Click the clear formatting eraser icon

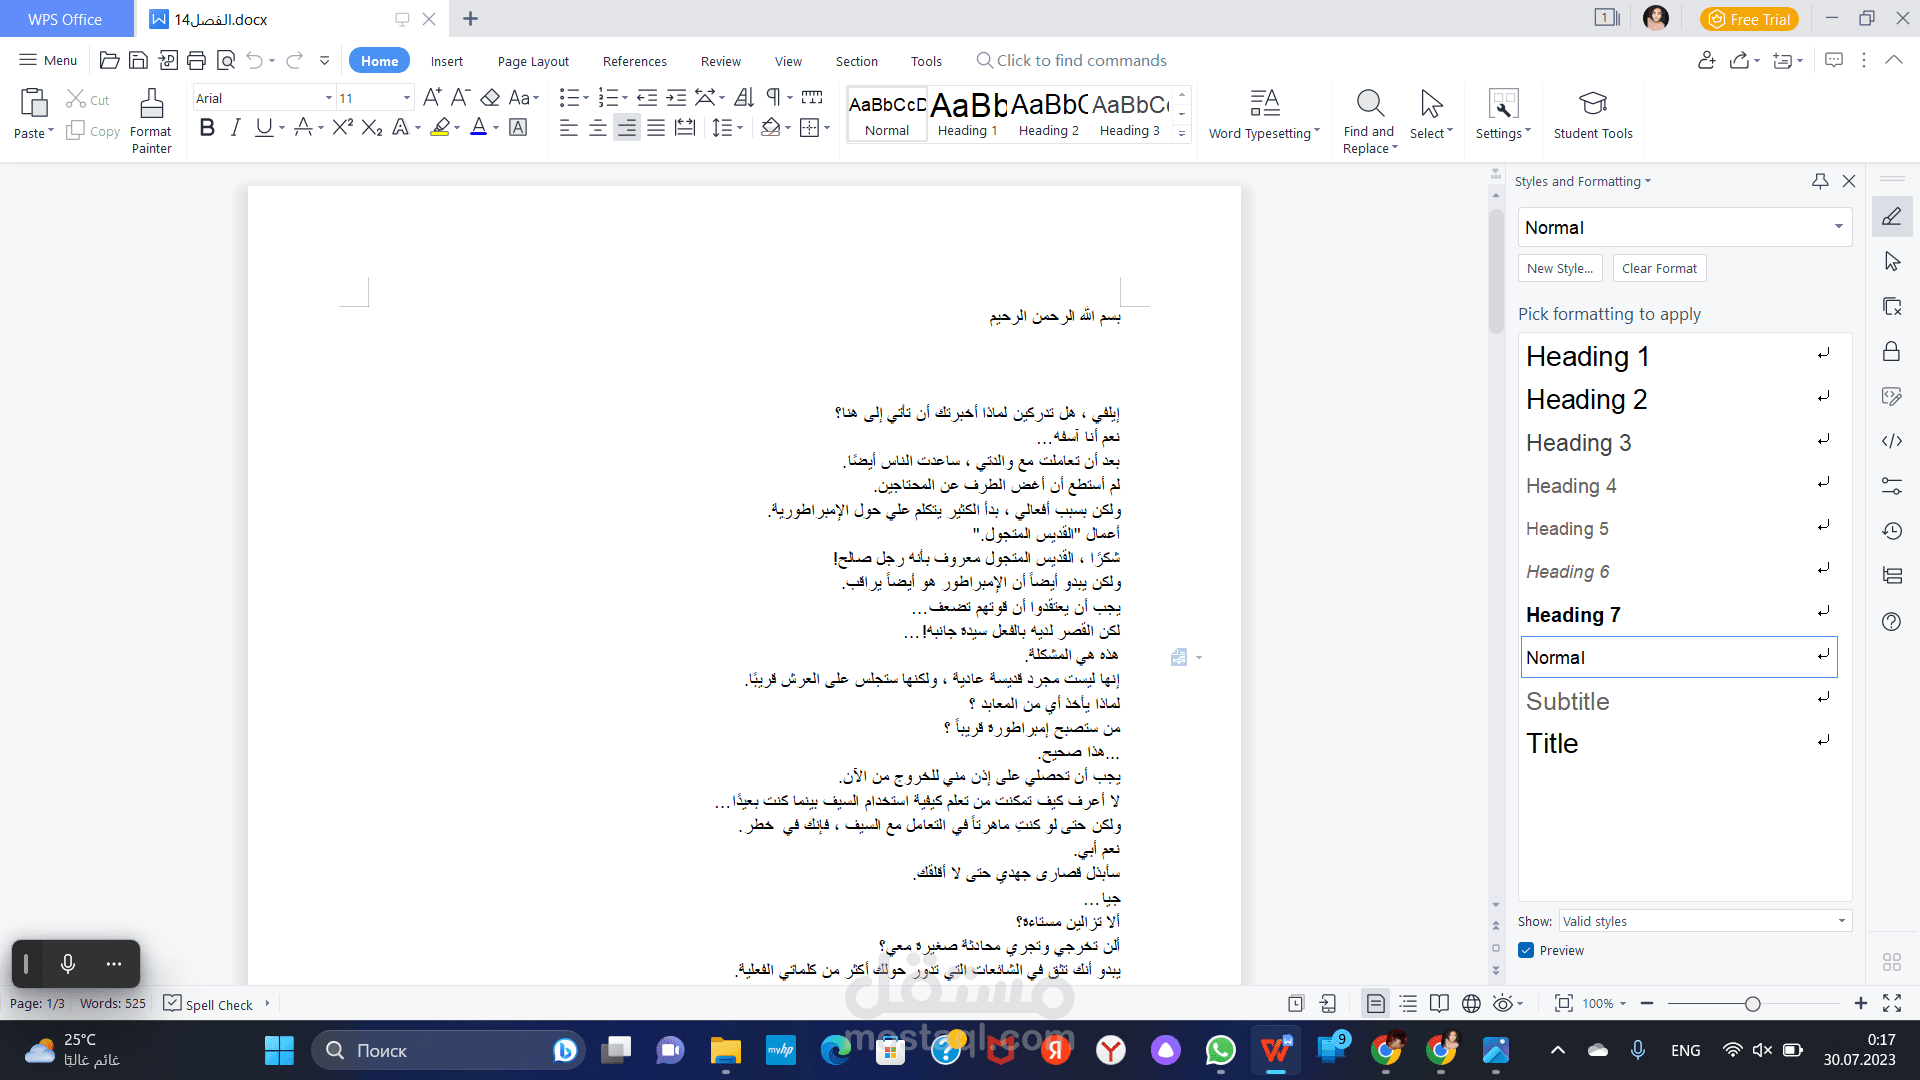pos(490,97)
